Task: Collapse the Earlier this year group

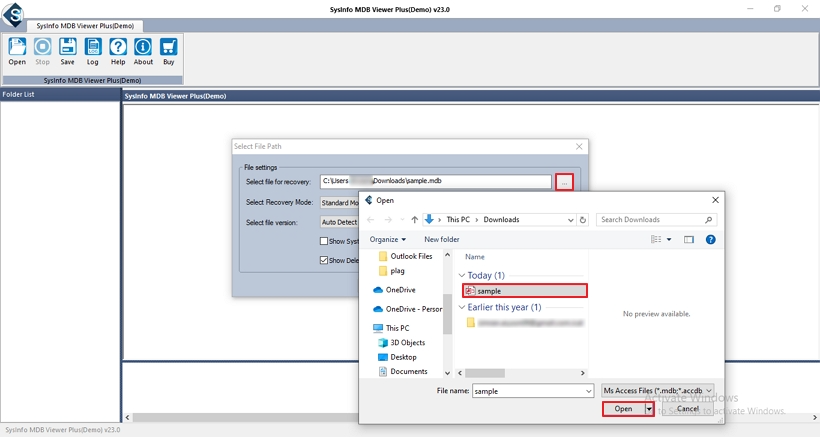Action: [462, 307]
